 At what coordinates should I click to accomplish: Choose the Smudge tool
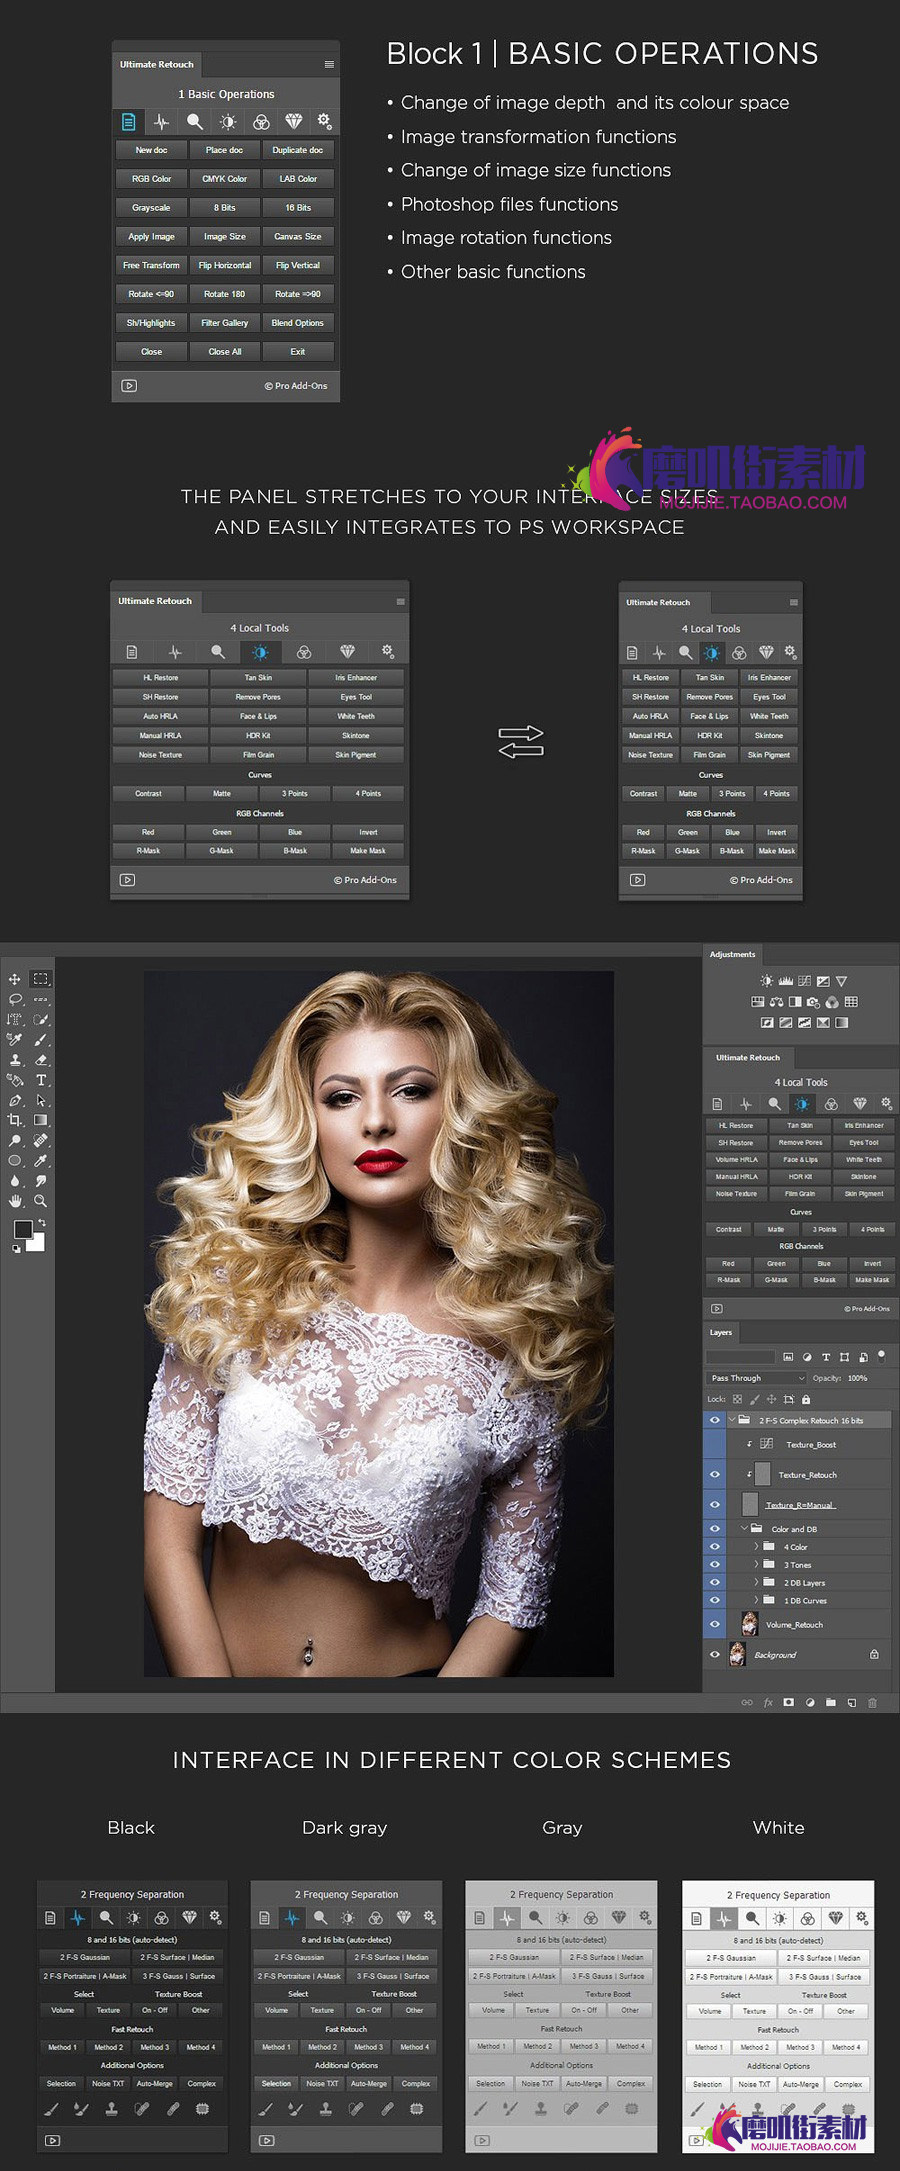[x=41, y=1181]
